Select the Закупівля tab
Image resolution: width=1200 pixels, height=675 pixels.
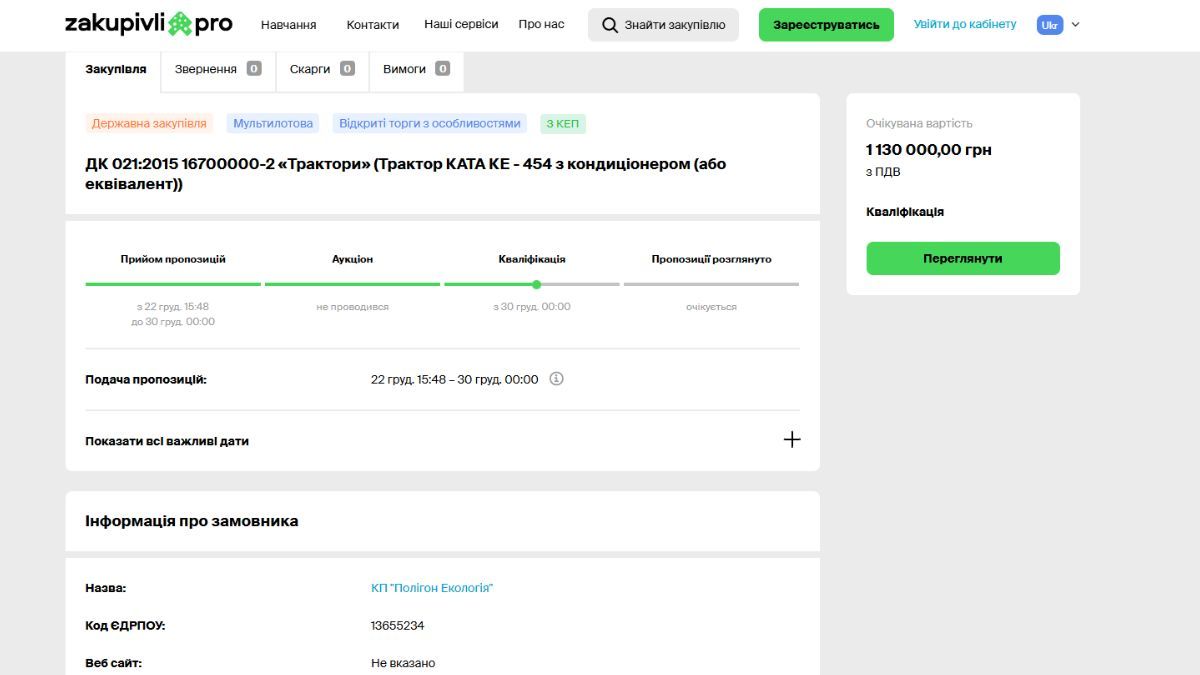(116, 69)
